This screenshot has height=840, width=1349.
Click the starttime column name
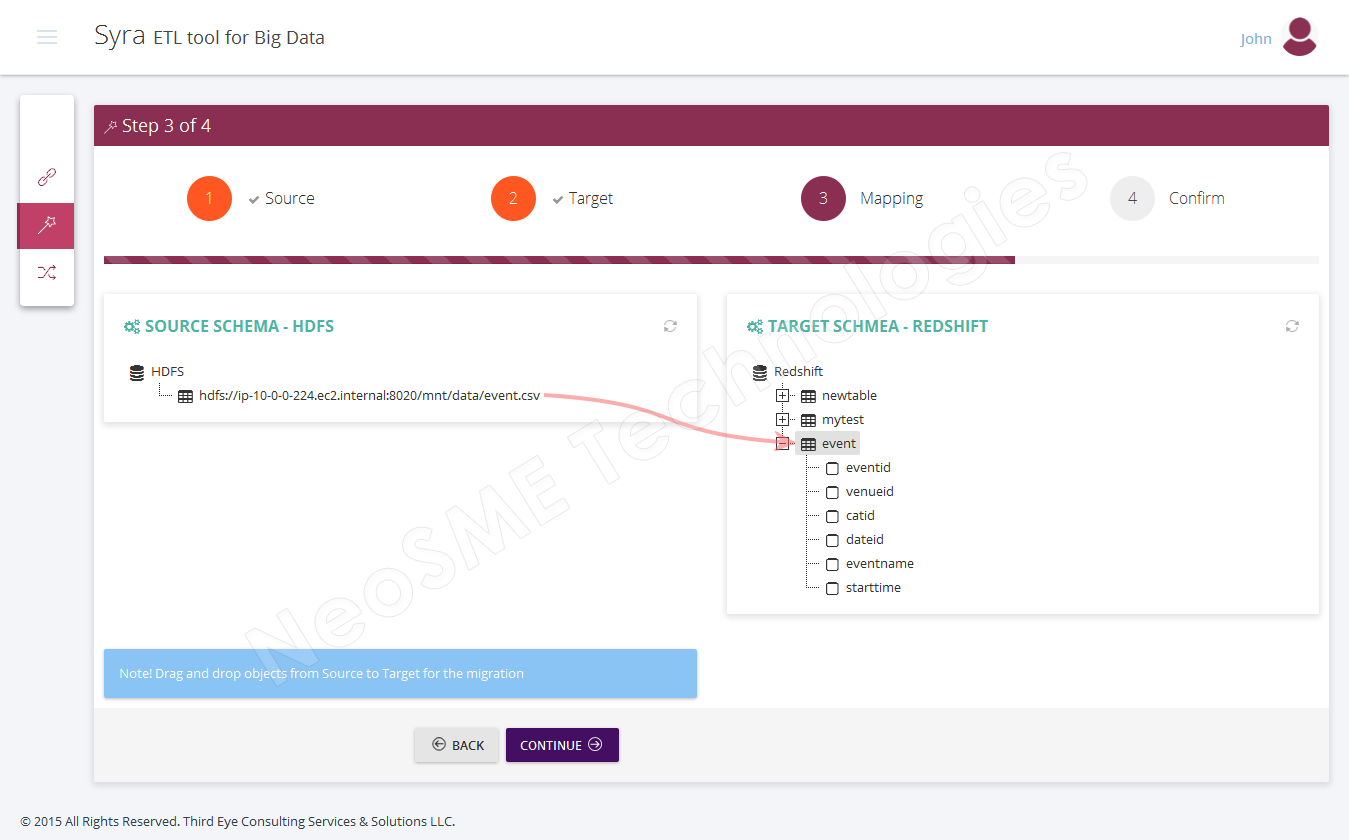tap(873, 588)
